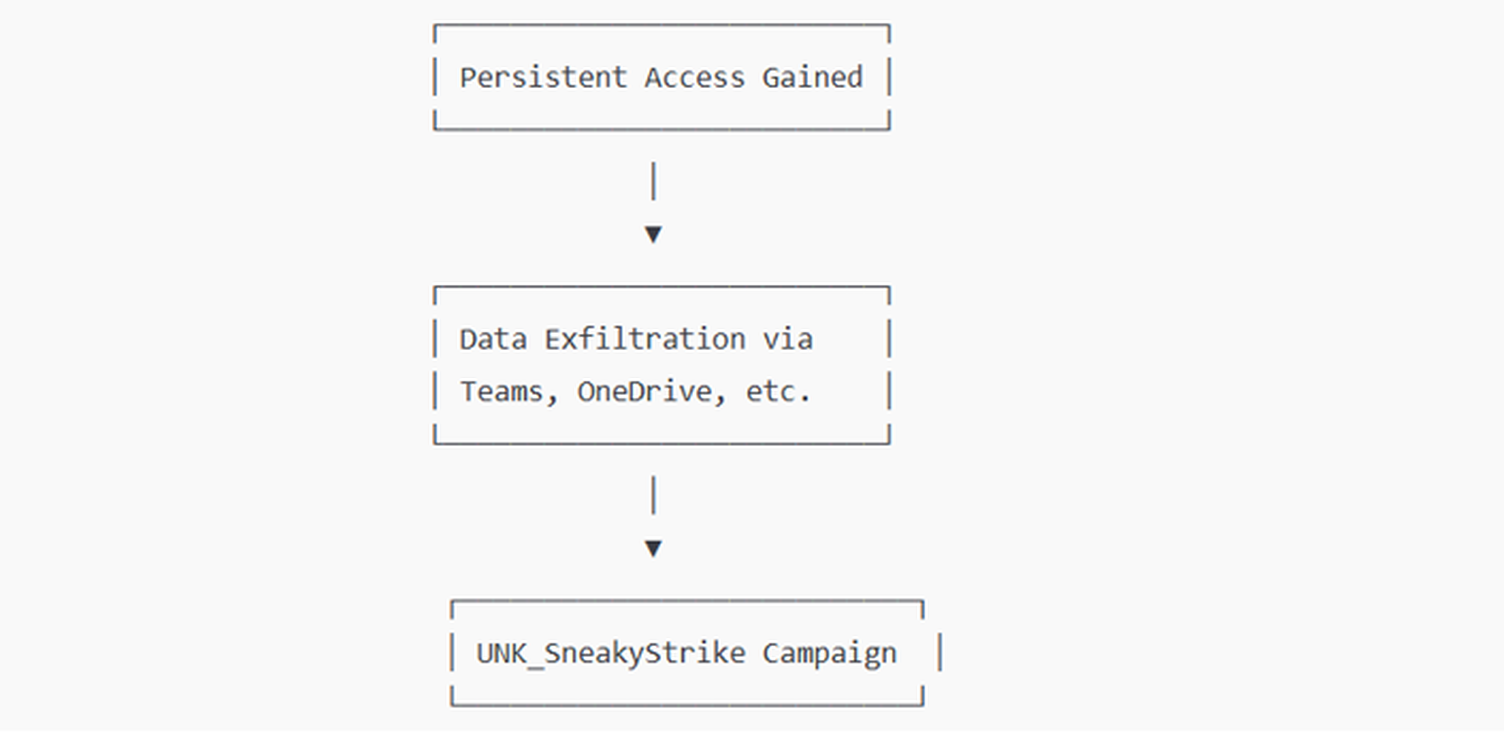Click the arrowhead above the UNK_SneakyStrike box
This screenshot has width=1504, height=735.
click(x=653, y=549)
